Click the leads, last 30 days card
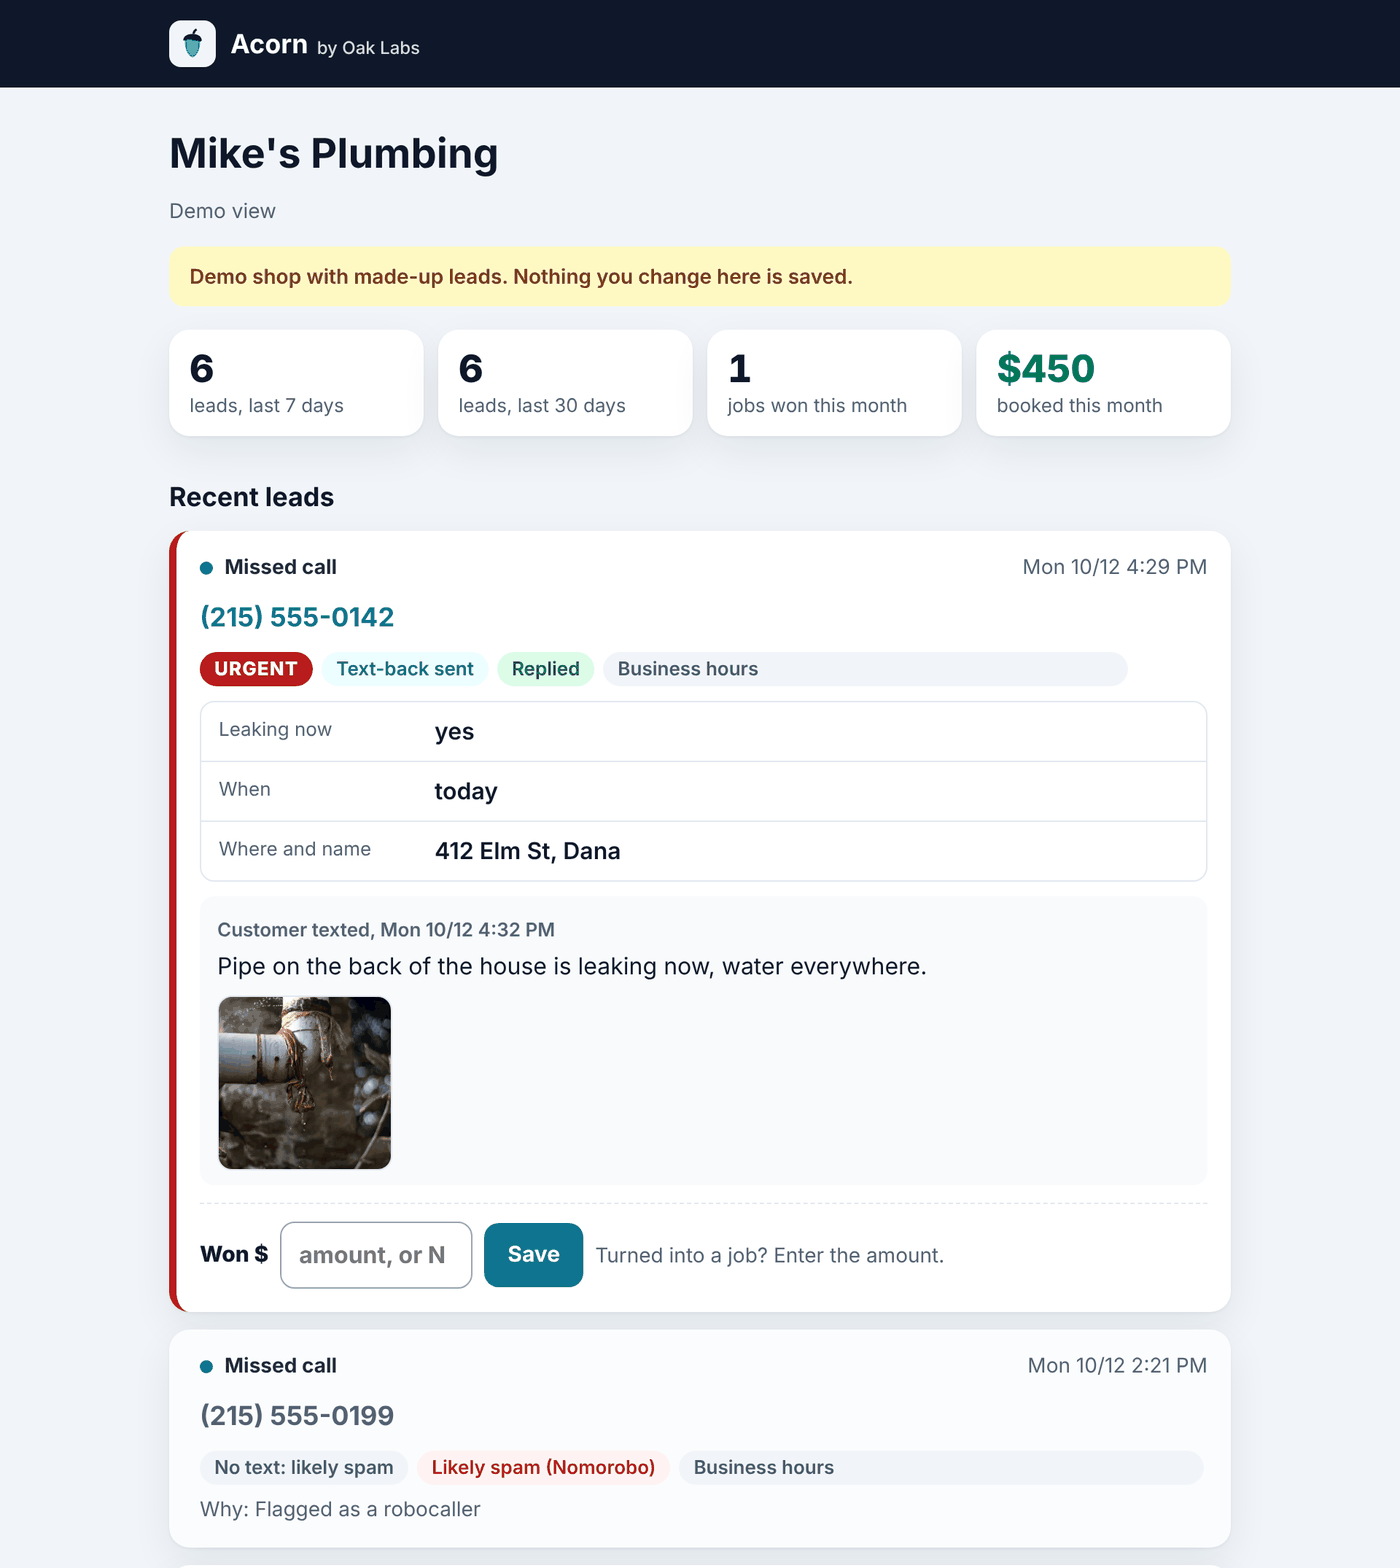The width and height of the screenshot is (1400, 1568). [565, 383]
